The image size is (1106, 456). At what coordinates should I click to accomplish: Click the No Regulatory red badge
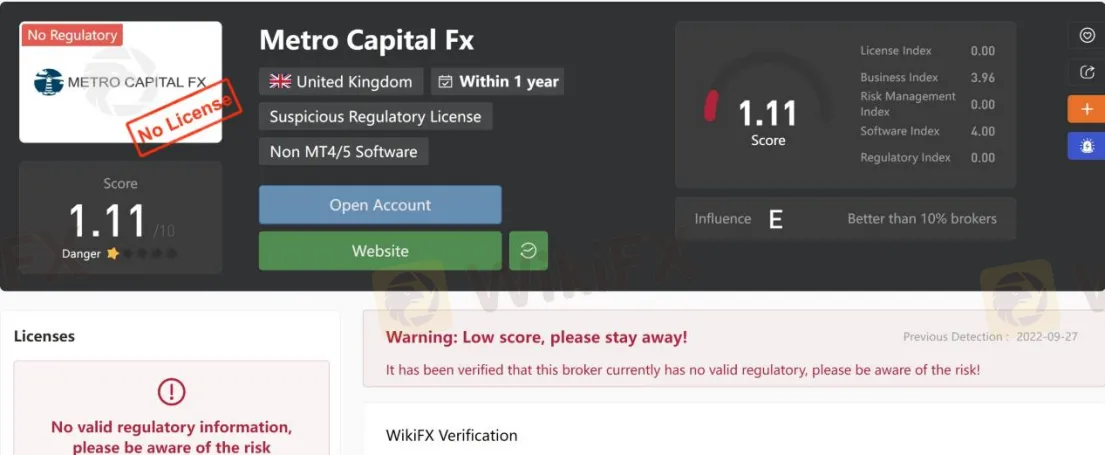pos(72,35)
